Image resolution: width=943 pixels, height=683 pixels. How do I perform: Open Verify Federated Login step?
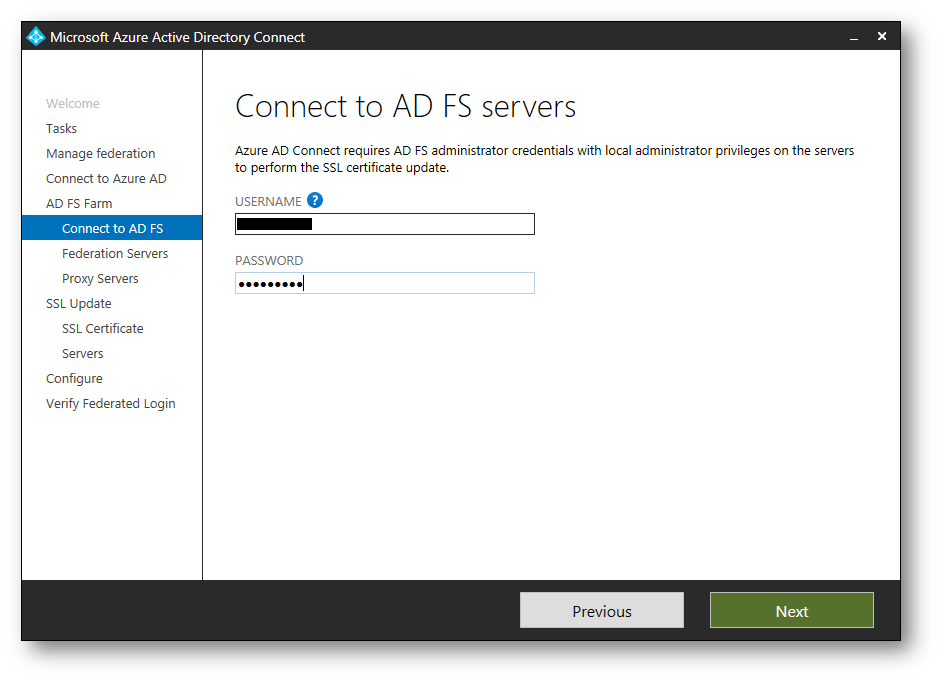[x=111, y=404]
